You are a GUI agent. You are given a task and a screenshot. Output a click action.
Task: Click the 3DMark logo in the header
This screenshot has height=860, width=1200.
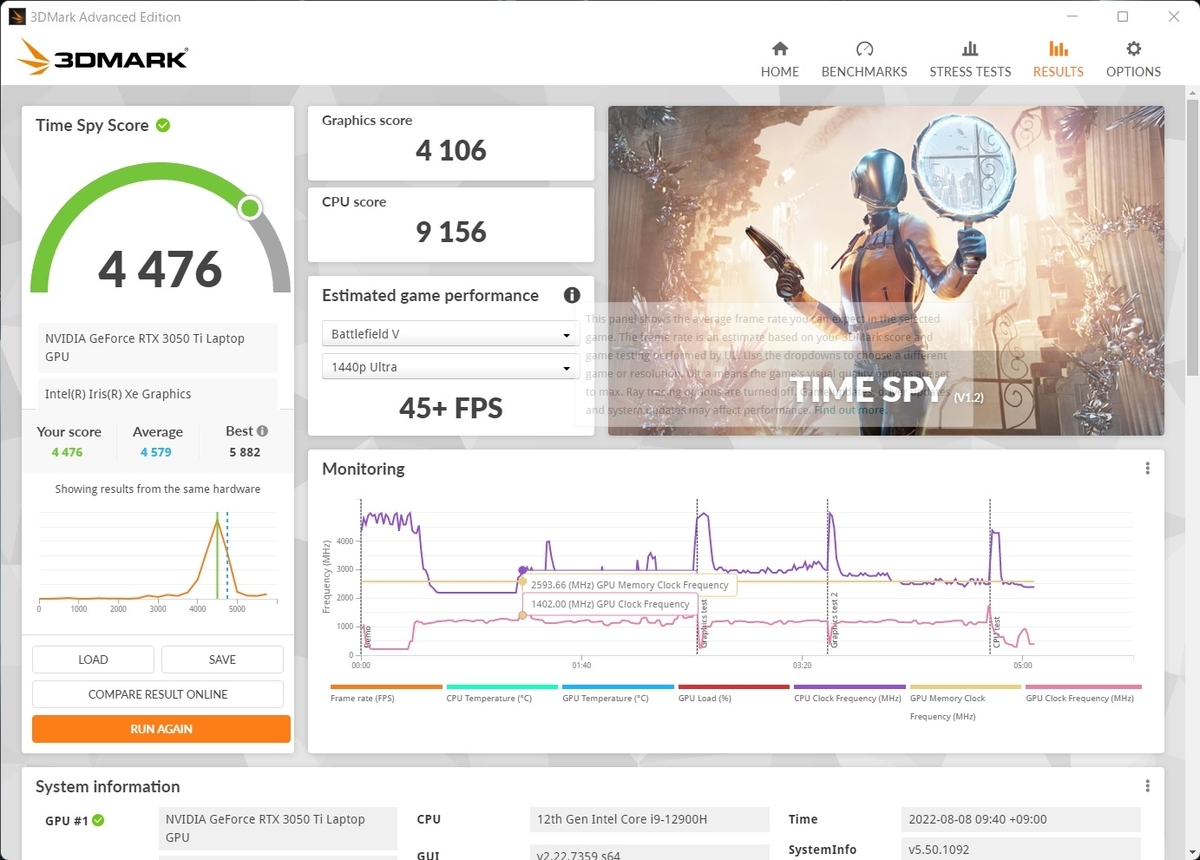pos(103,58)
